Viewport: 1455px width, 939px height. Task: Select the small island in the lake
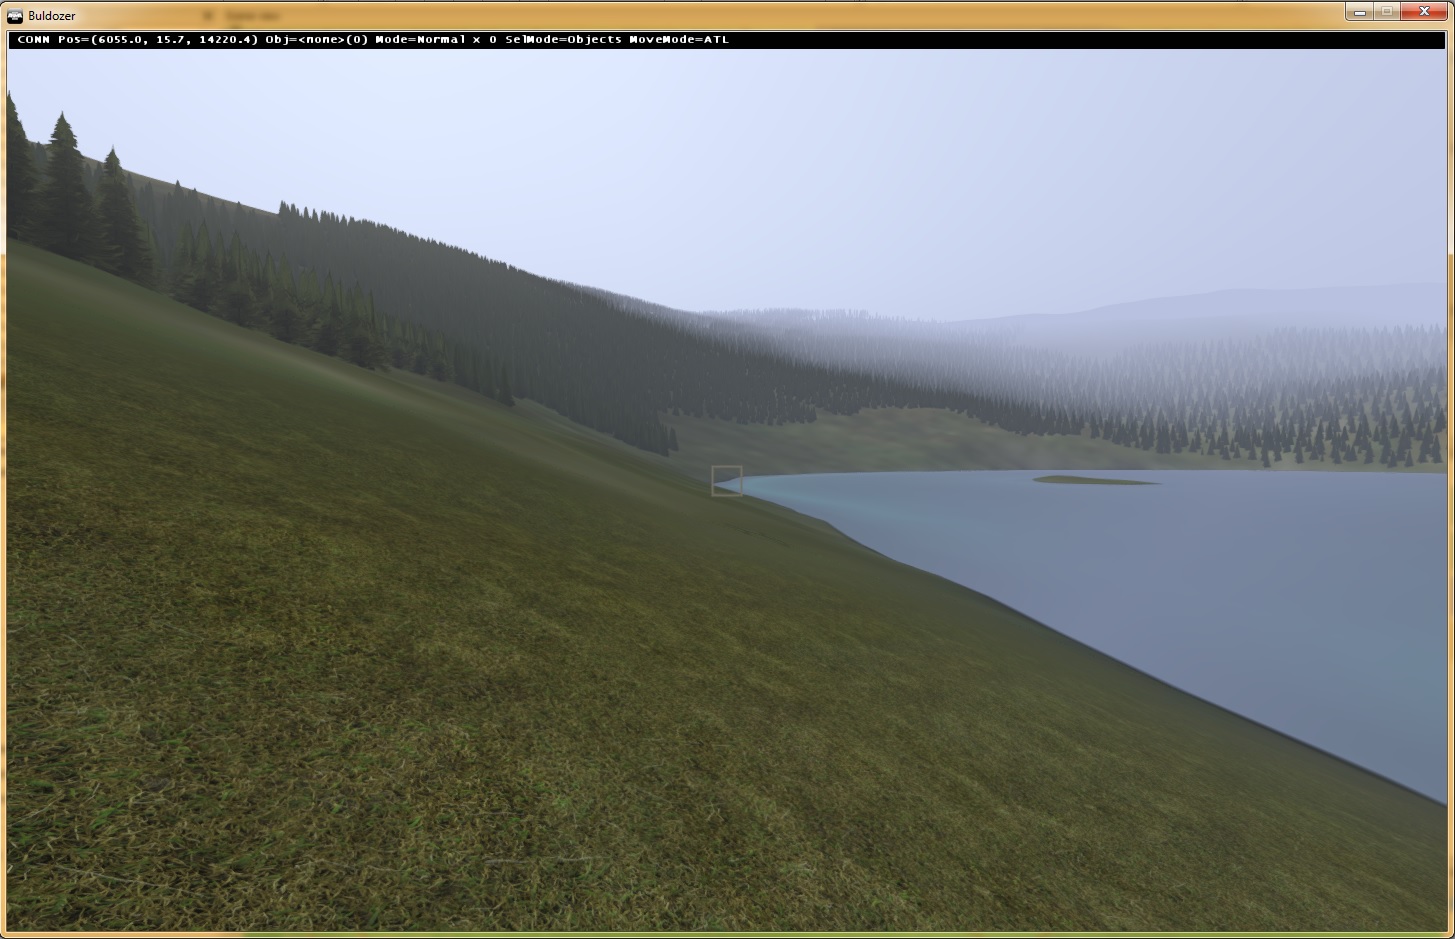tap(1095, 481)
